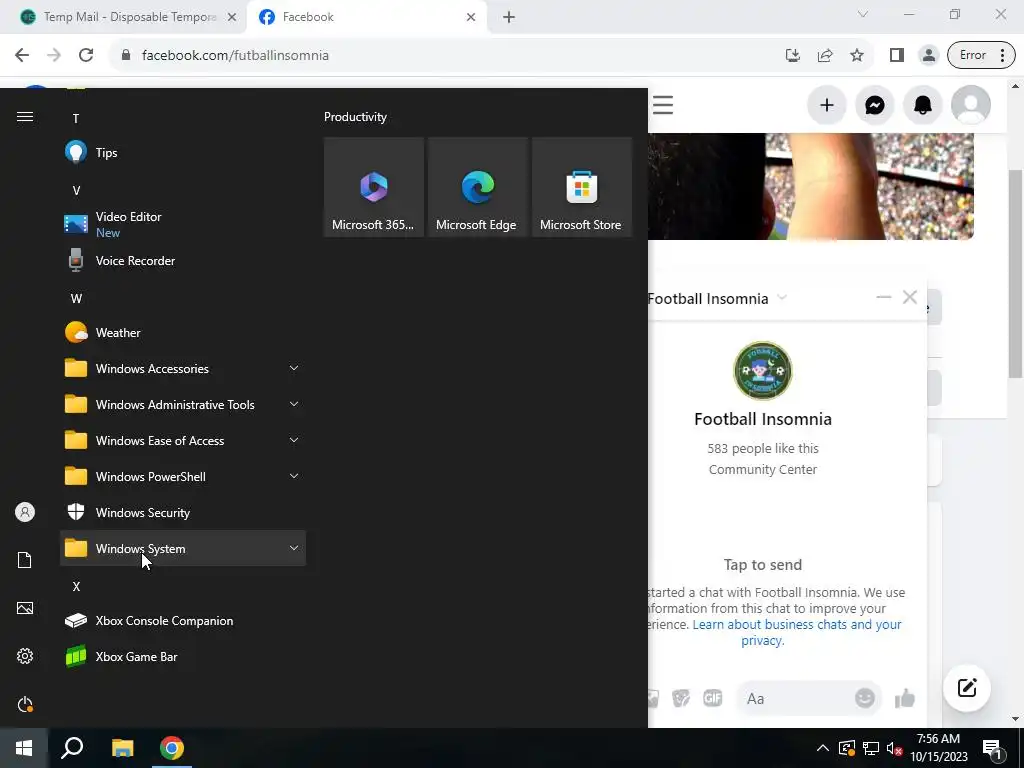Expand the Windows PowerShell folder
Screen dimensions: 1024x768
[x=183, y=477]
